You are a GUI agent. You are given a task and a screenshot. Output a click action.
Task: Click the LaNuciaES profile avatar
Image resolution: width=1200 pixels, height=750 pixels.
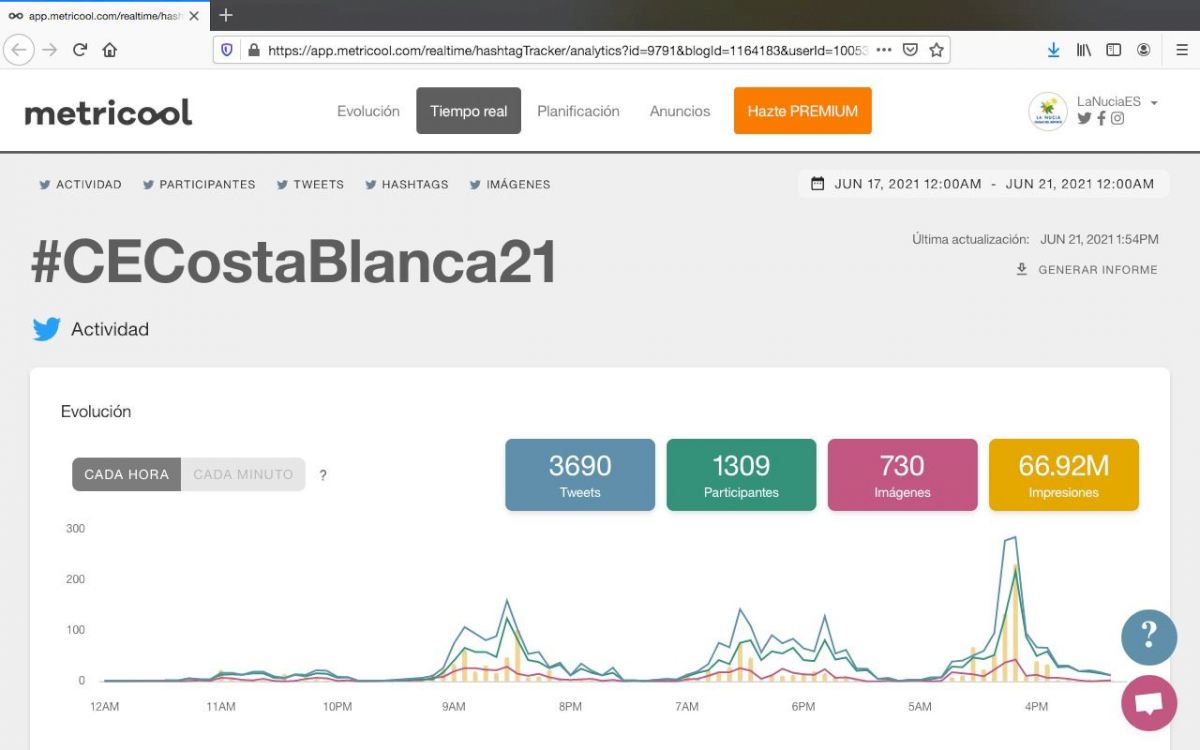point(1048,111)
